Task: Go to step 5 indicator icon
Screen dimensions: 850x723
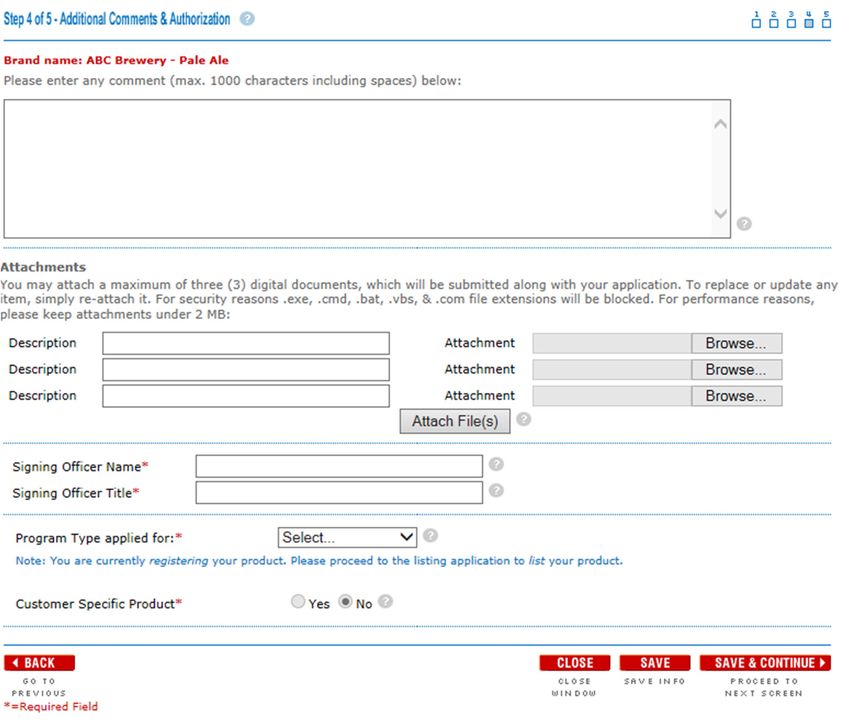Action: (826, 20)
